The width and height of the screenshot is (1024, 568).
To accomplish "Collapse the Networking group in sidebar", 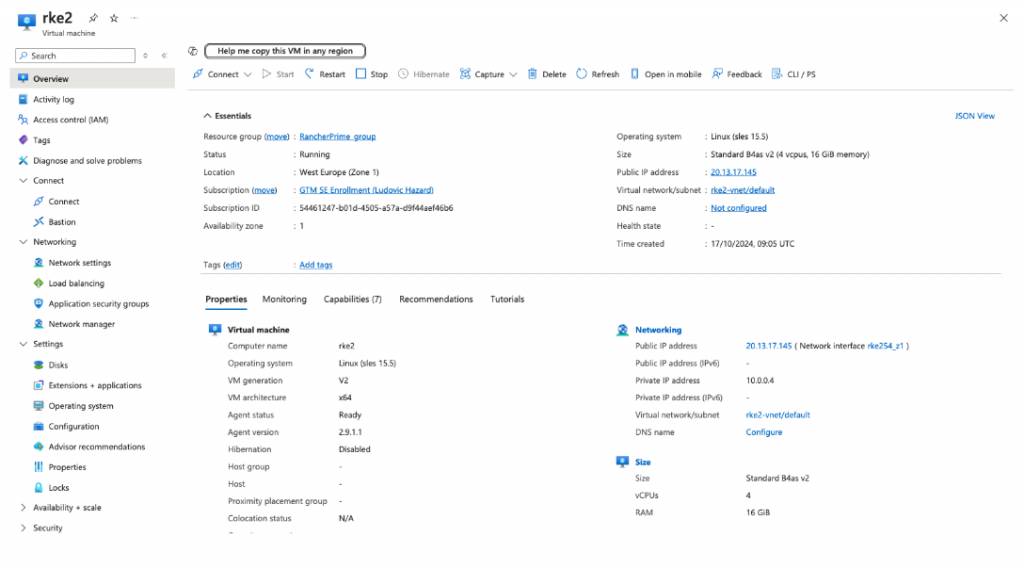I will click(23, 242).
